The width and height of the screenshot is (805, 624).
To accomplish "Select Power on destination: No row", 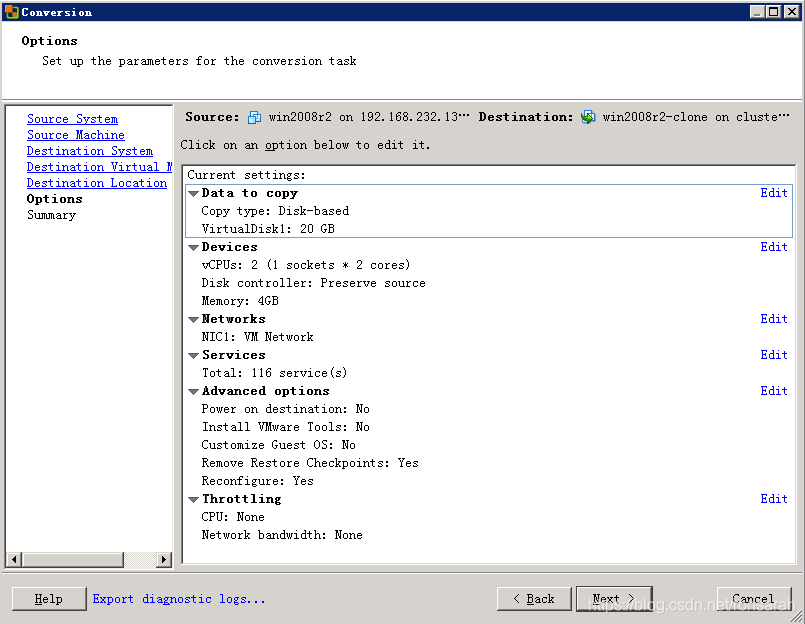I will coord(285,409).
